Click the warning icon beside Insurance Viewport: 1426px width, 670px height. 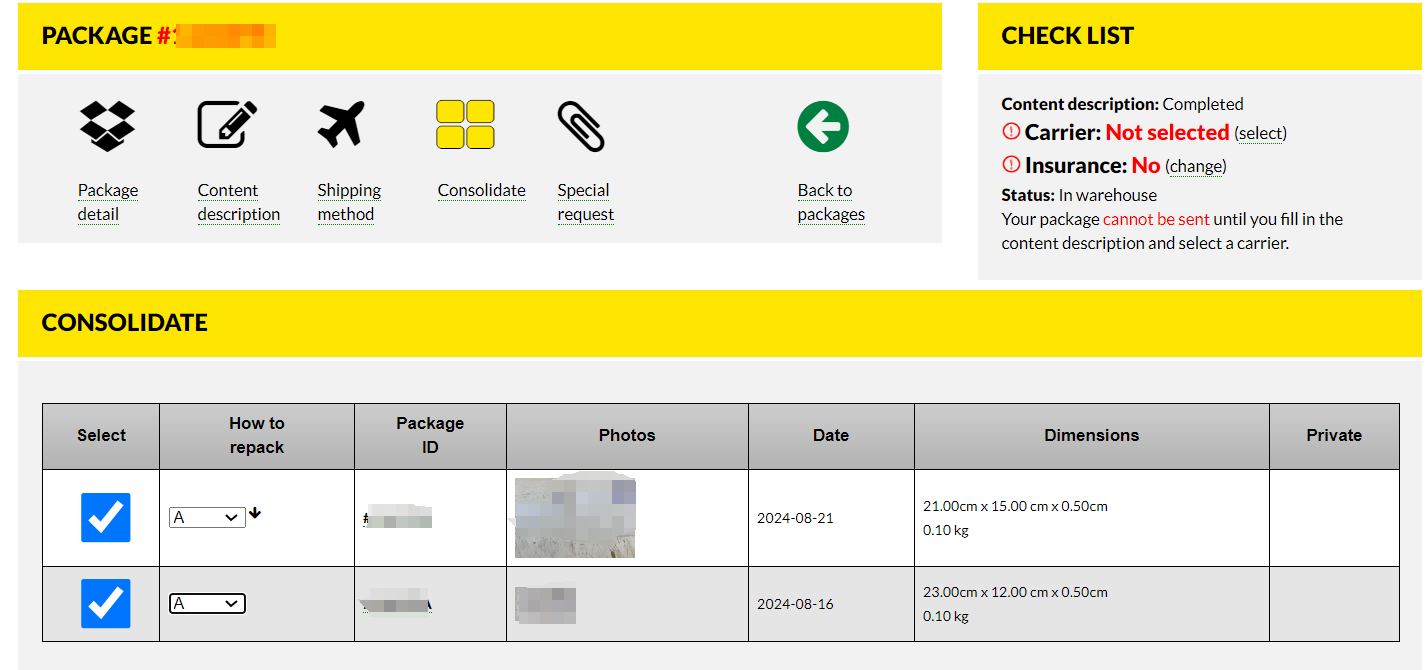(1010, 165)
